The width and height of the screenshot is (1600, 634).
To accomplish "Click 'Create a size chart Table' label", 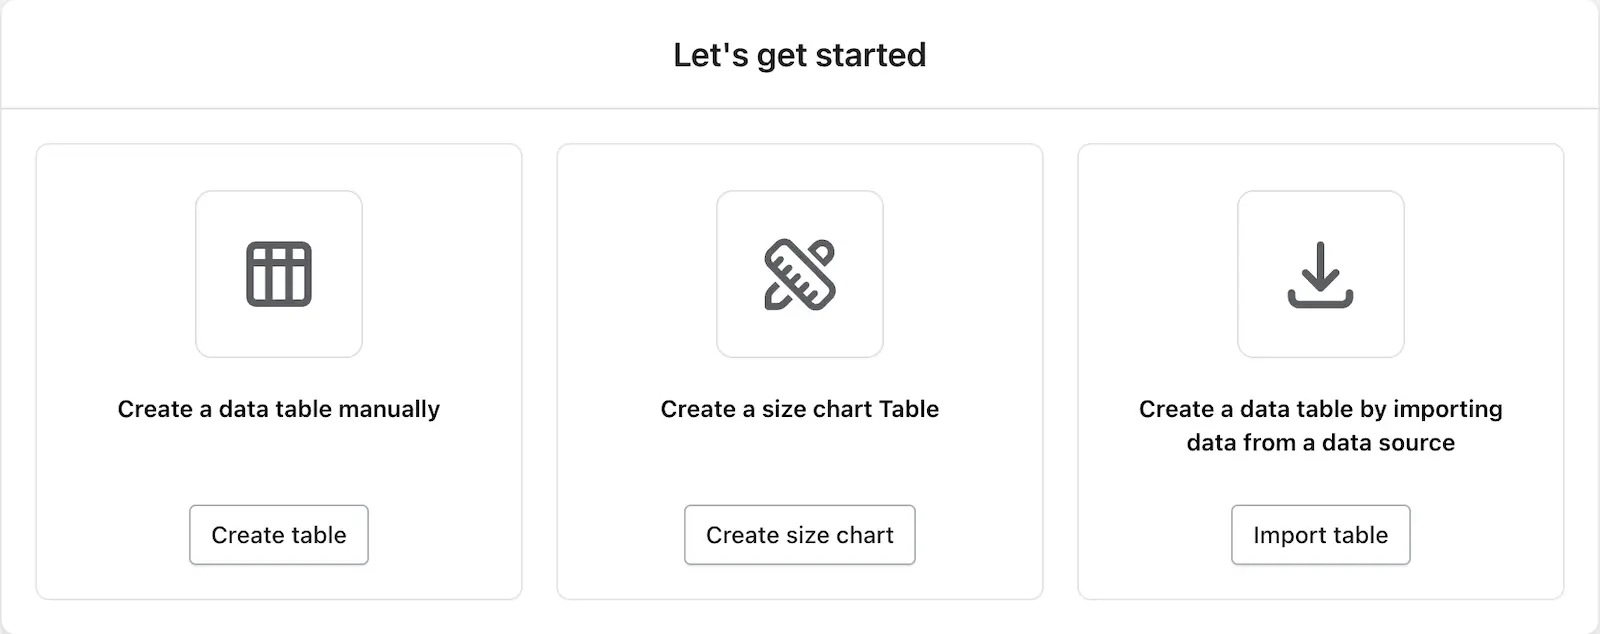I will tap(800, 409).
